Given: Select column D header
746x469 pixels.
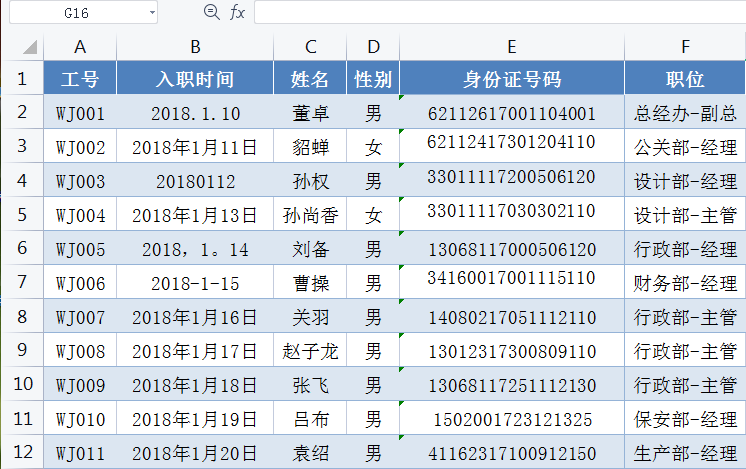Looking at the screenshot, I should pyautogui.click(x=373, y=47).
